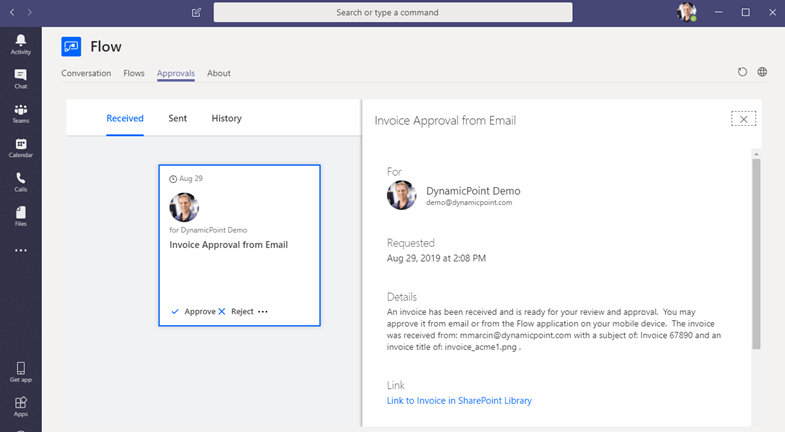
Task: Open the About tab
Action: pyautogui.click(x=219, y=73)
